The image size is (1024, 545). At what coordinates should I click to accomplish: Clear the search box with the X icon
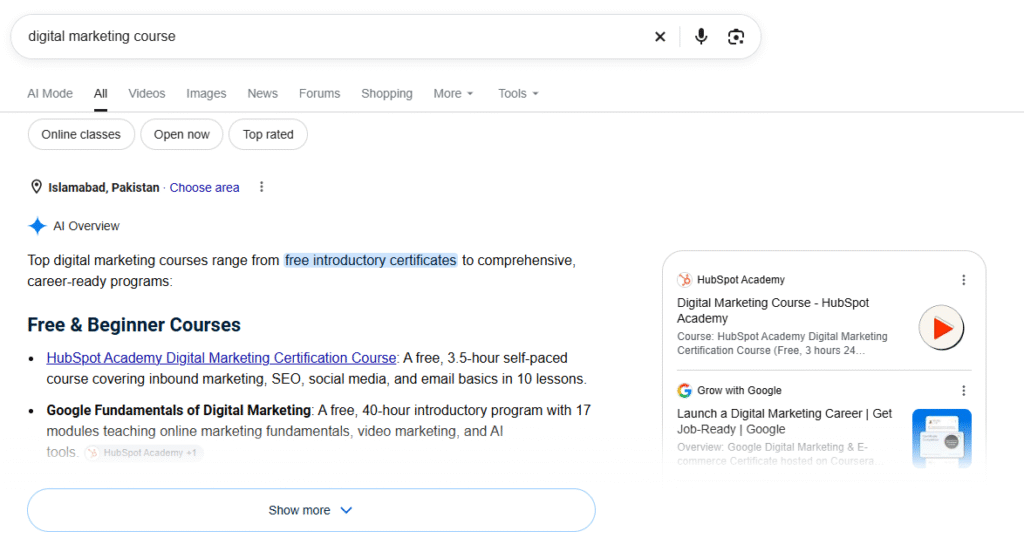click(660, 37)
